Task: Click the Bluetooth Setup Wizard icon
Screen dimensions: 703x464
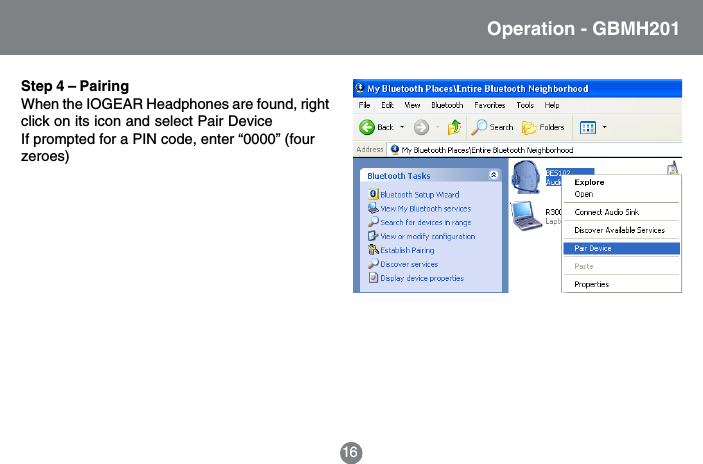Action: click(x=373, y=194)
